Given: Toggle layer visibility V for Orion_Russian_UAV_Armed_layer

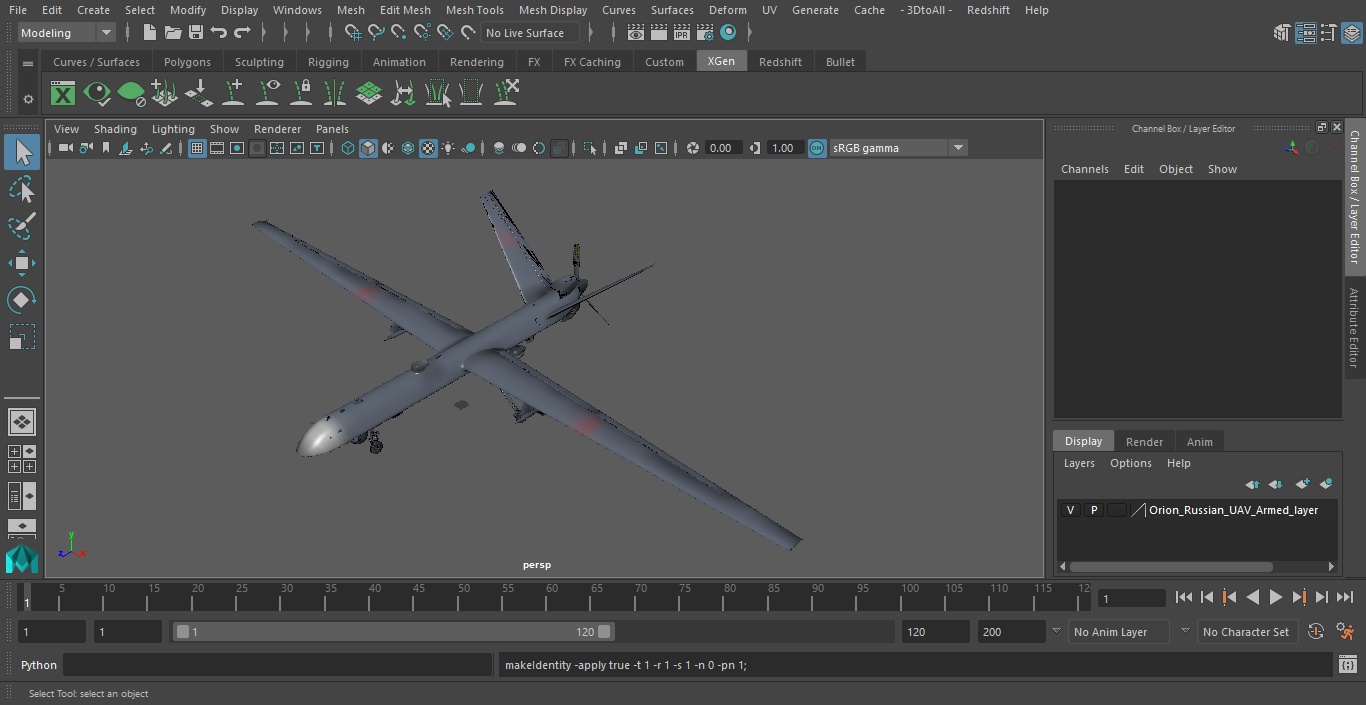Looking at the screenshot, I should (1071, 510).
